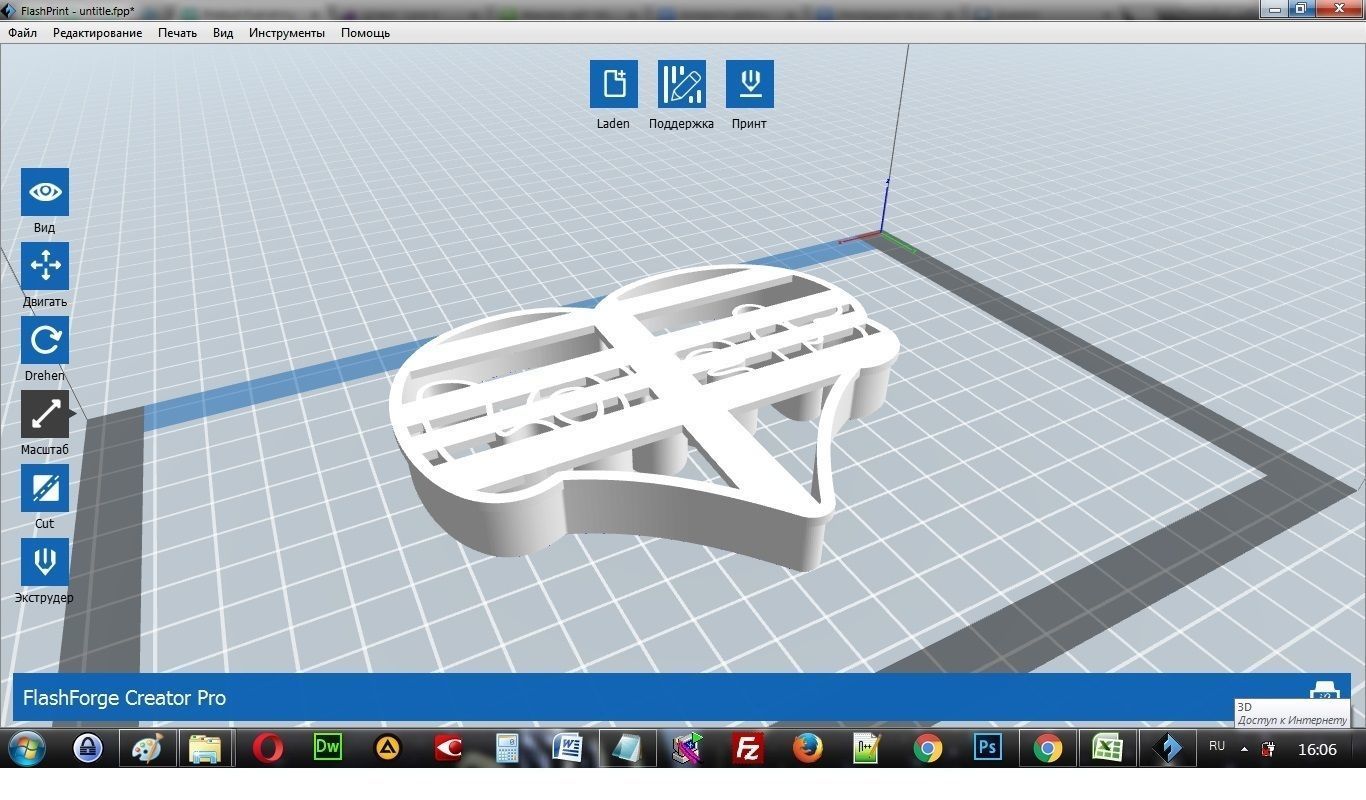Select the Drehen rotate tool
Viewport: 1366px width, 800px height.
coord(45,340)
